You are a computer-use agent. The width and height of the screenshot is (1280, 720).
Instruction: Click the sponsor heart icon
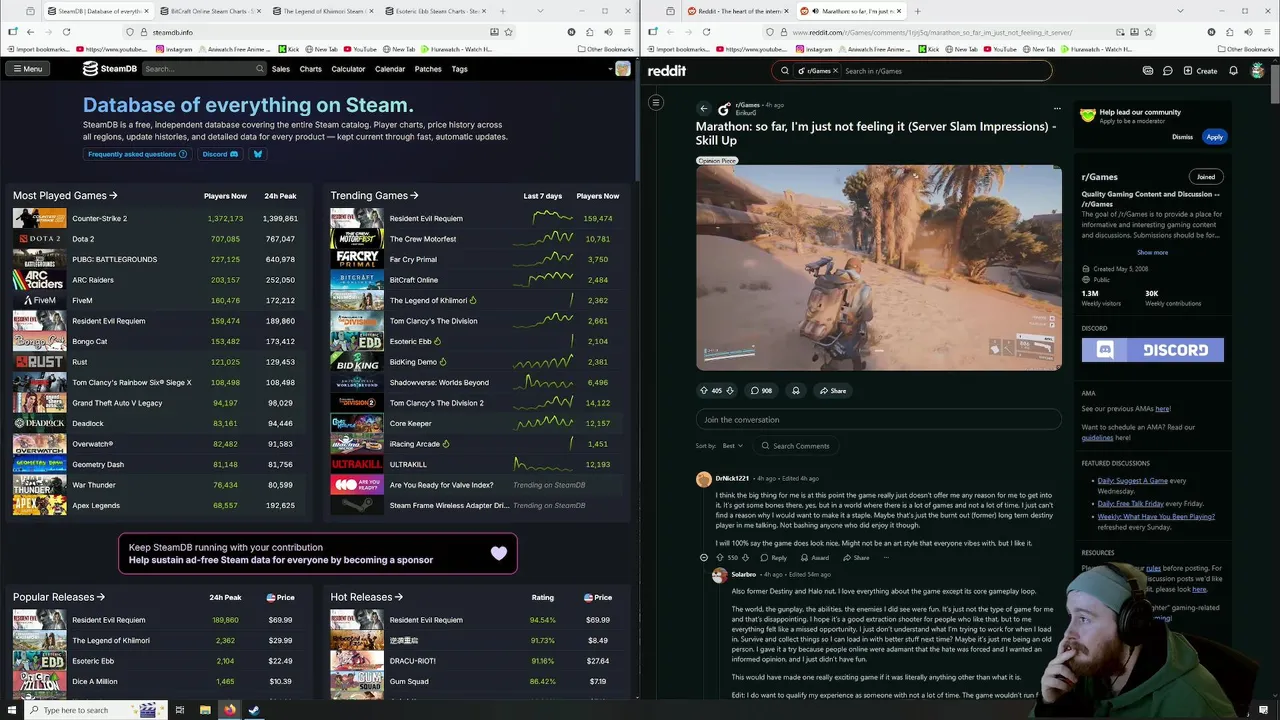[498, 553]
